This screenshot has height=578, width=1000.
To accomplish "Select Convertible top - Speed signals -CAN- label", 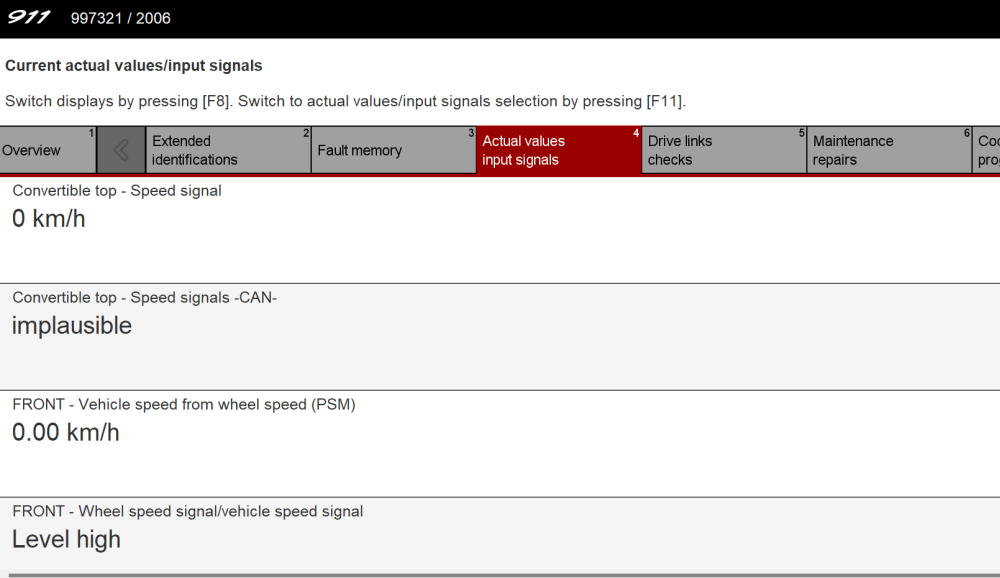I will click(x=144, y=297).
